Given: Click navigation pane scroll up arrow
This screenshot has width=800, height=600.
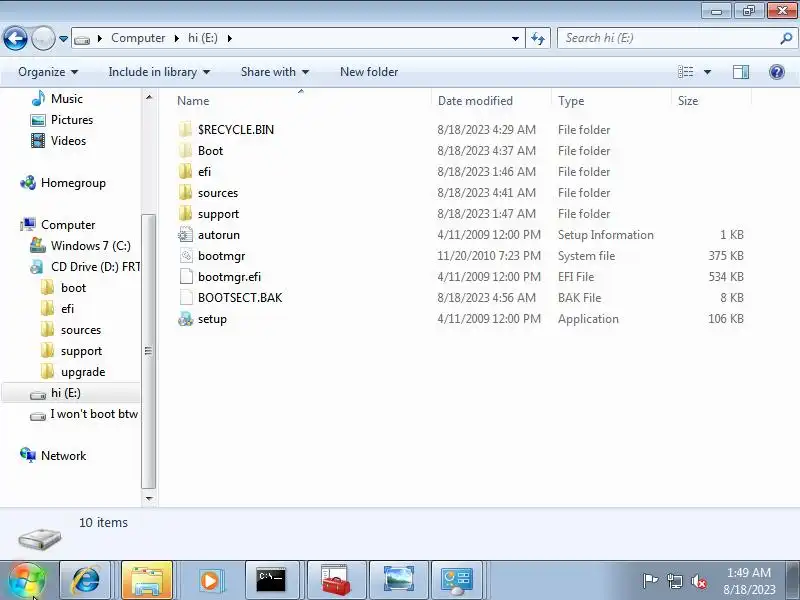Looking at the screenshot, I should tap(149, 97).
